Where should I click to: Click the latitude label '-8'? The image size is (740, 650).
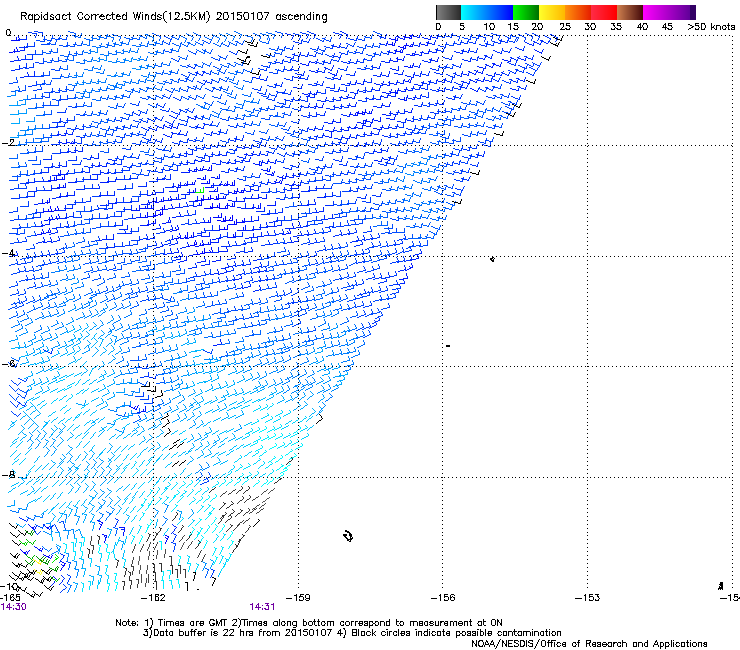[8, 474]
